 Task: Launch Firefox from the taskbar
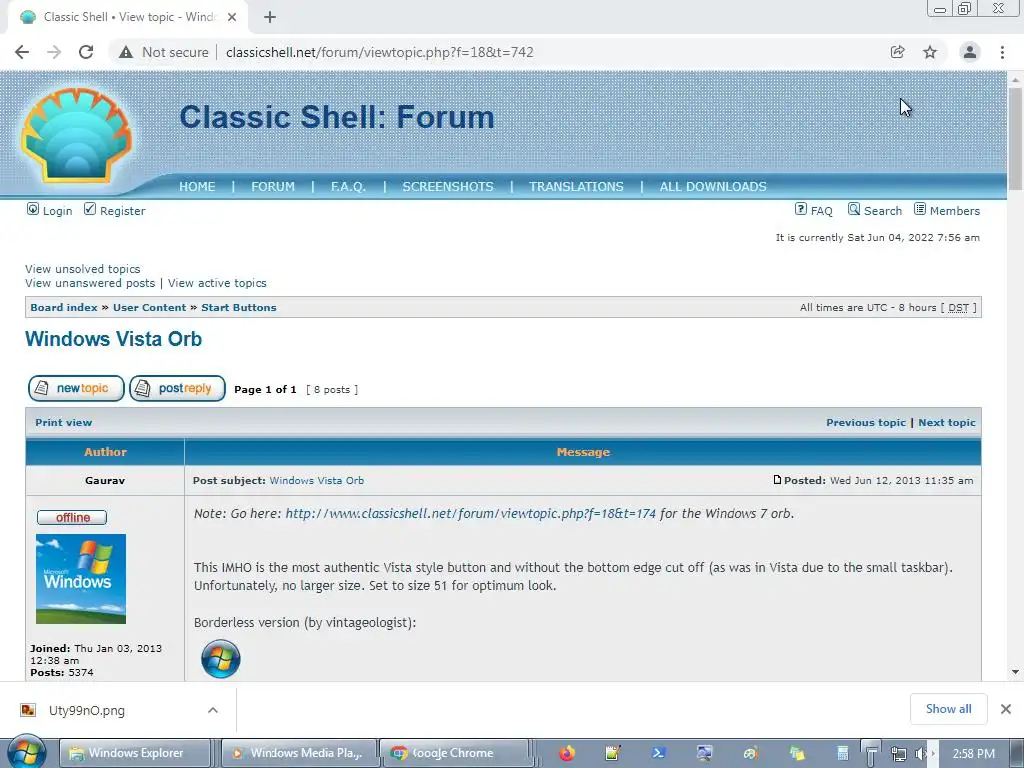pyautogui.click(x=567, y=753)
